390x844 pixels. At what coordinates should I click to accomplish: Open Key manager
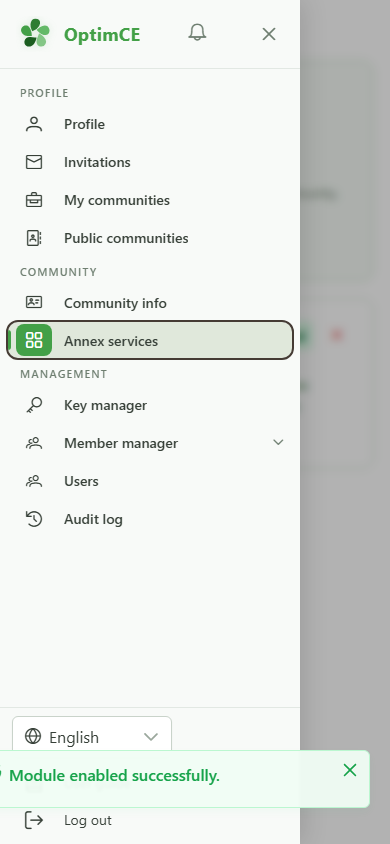(150, 405)
